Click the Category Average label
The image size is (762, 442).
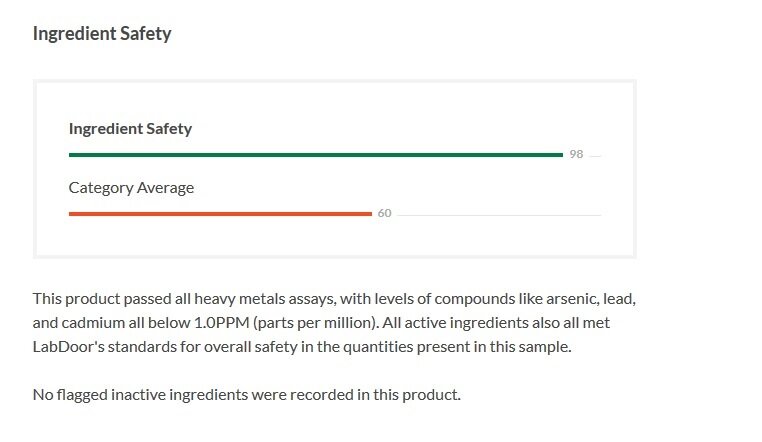coord(131,187)
